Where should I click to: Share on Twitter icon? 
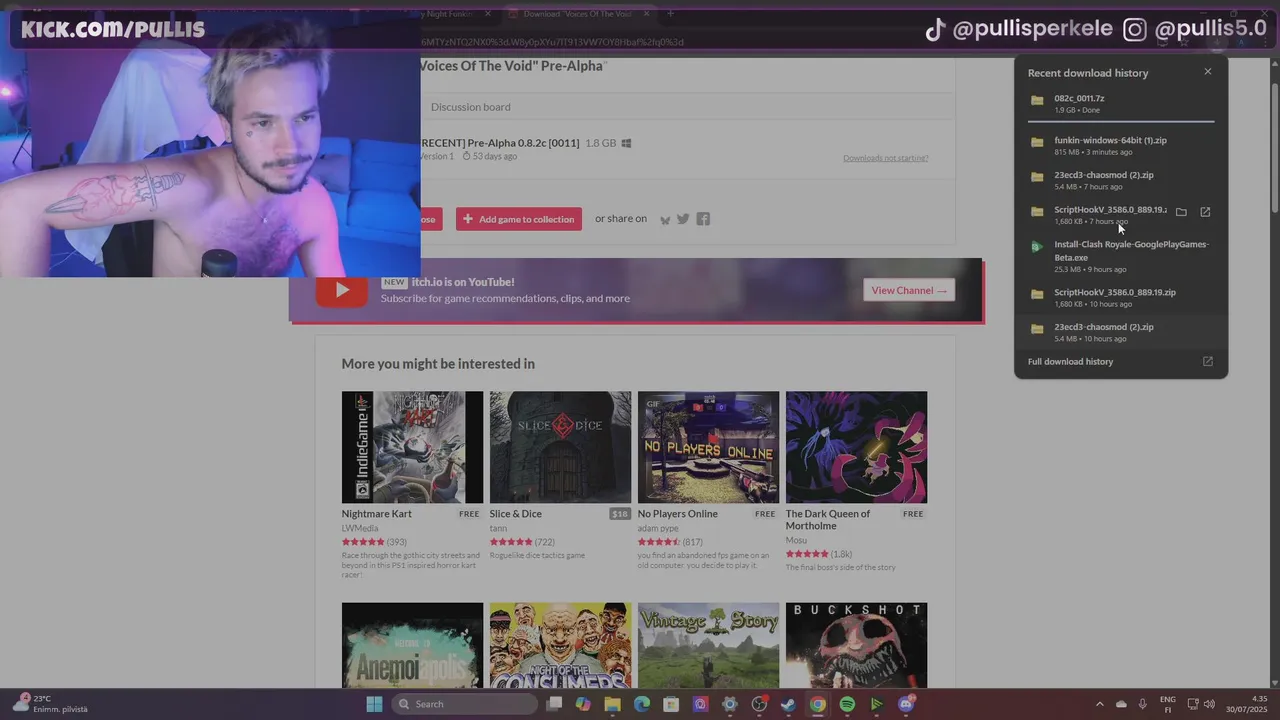pyautogui.click(x=683, y=219)
